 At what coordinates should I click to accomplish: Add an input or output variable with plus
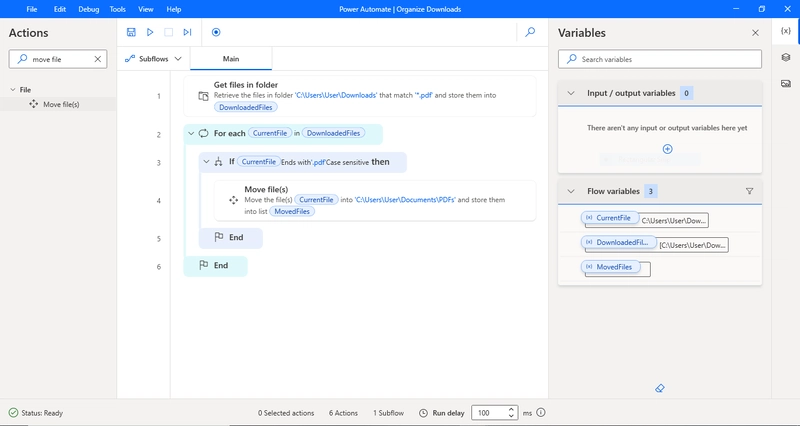coord(667,149)
